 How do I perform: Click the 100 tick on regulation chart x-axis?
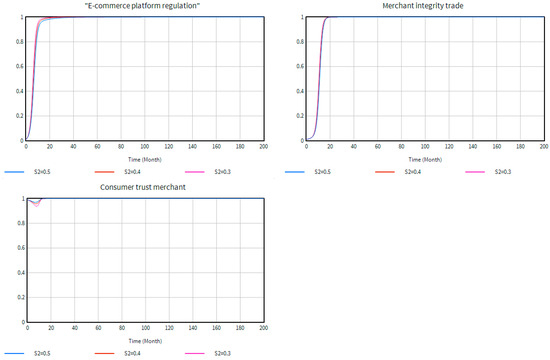(x=145, y=146)
